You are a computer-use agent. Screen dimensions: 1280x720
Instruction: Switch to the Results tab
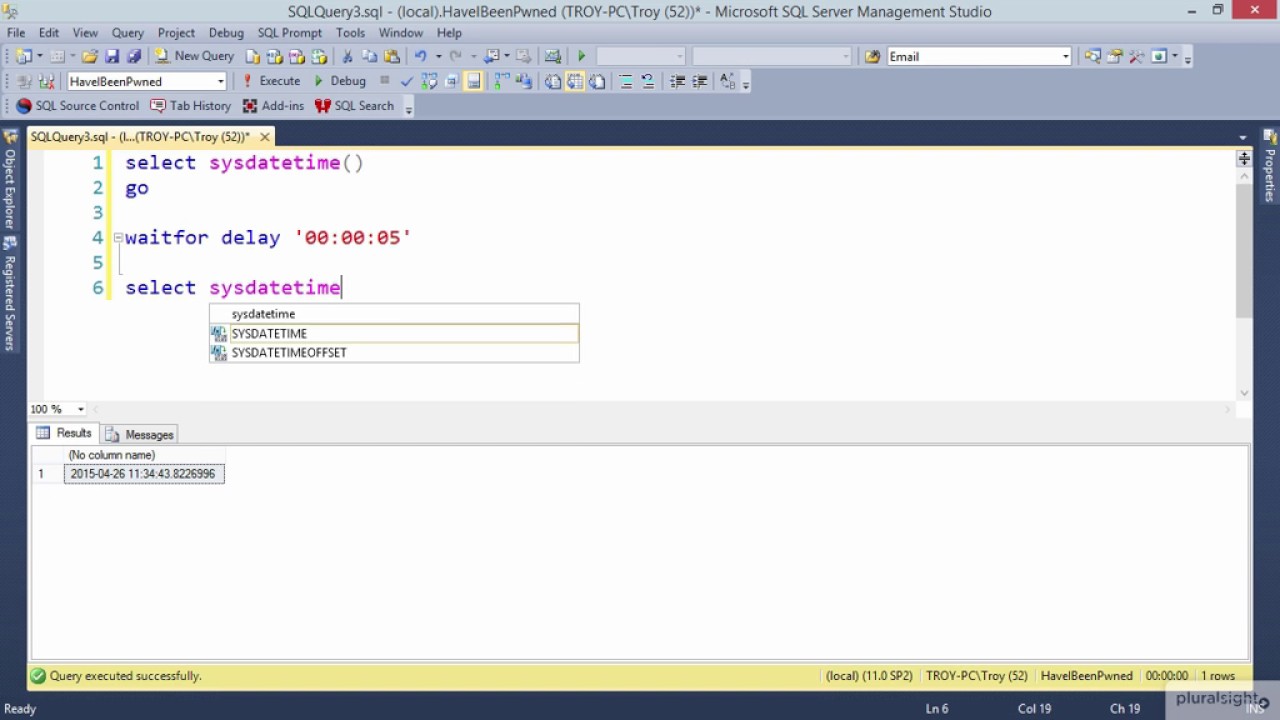pos(64,433)
